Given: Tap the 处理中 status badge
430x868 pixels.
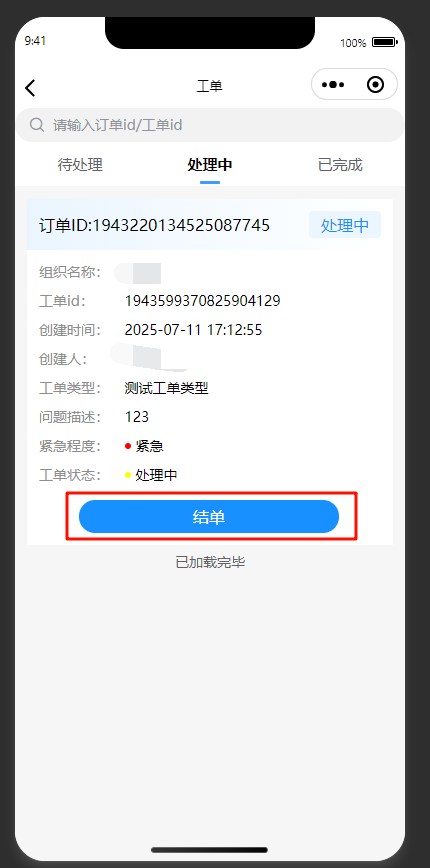Looking at the screenshot, I should tap(345, 225).
